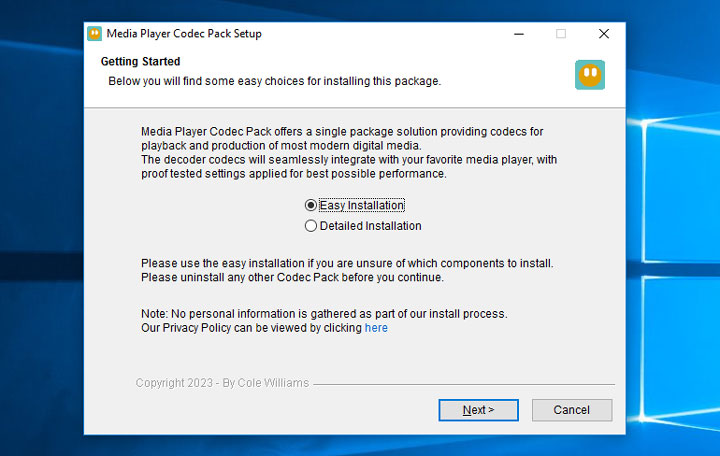Click the Copyright 2023 Cole Williams text
Viewport: 720px width, 456px height.
(x=222, y=383)
